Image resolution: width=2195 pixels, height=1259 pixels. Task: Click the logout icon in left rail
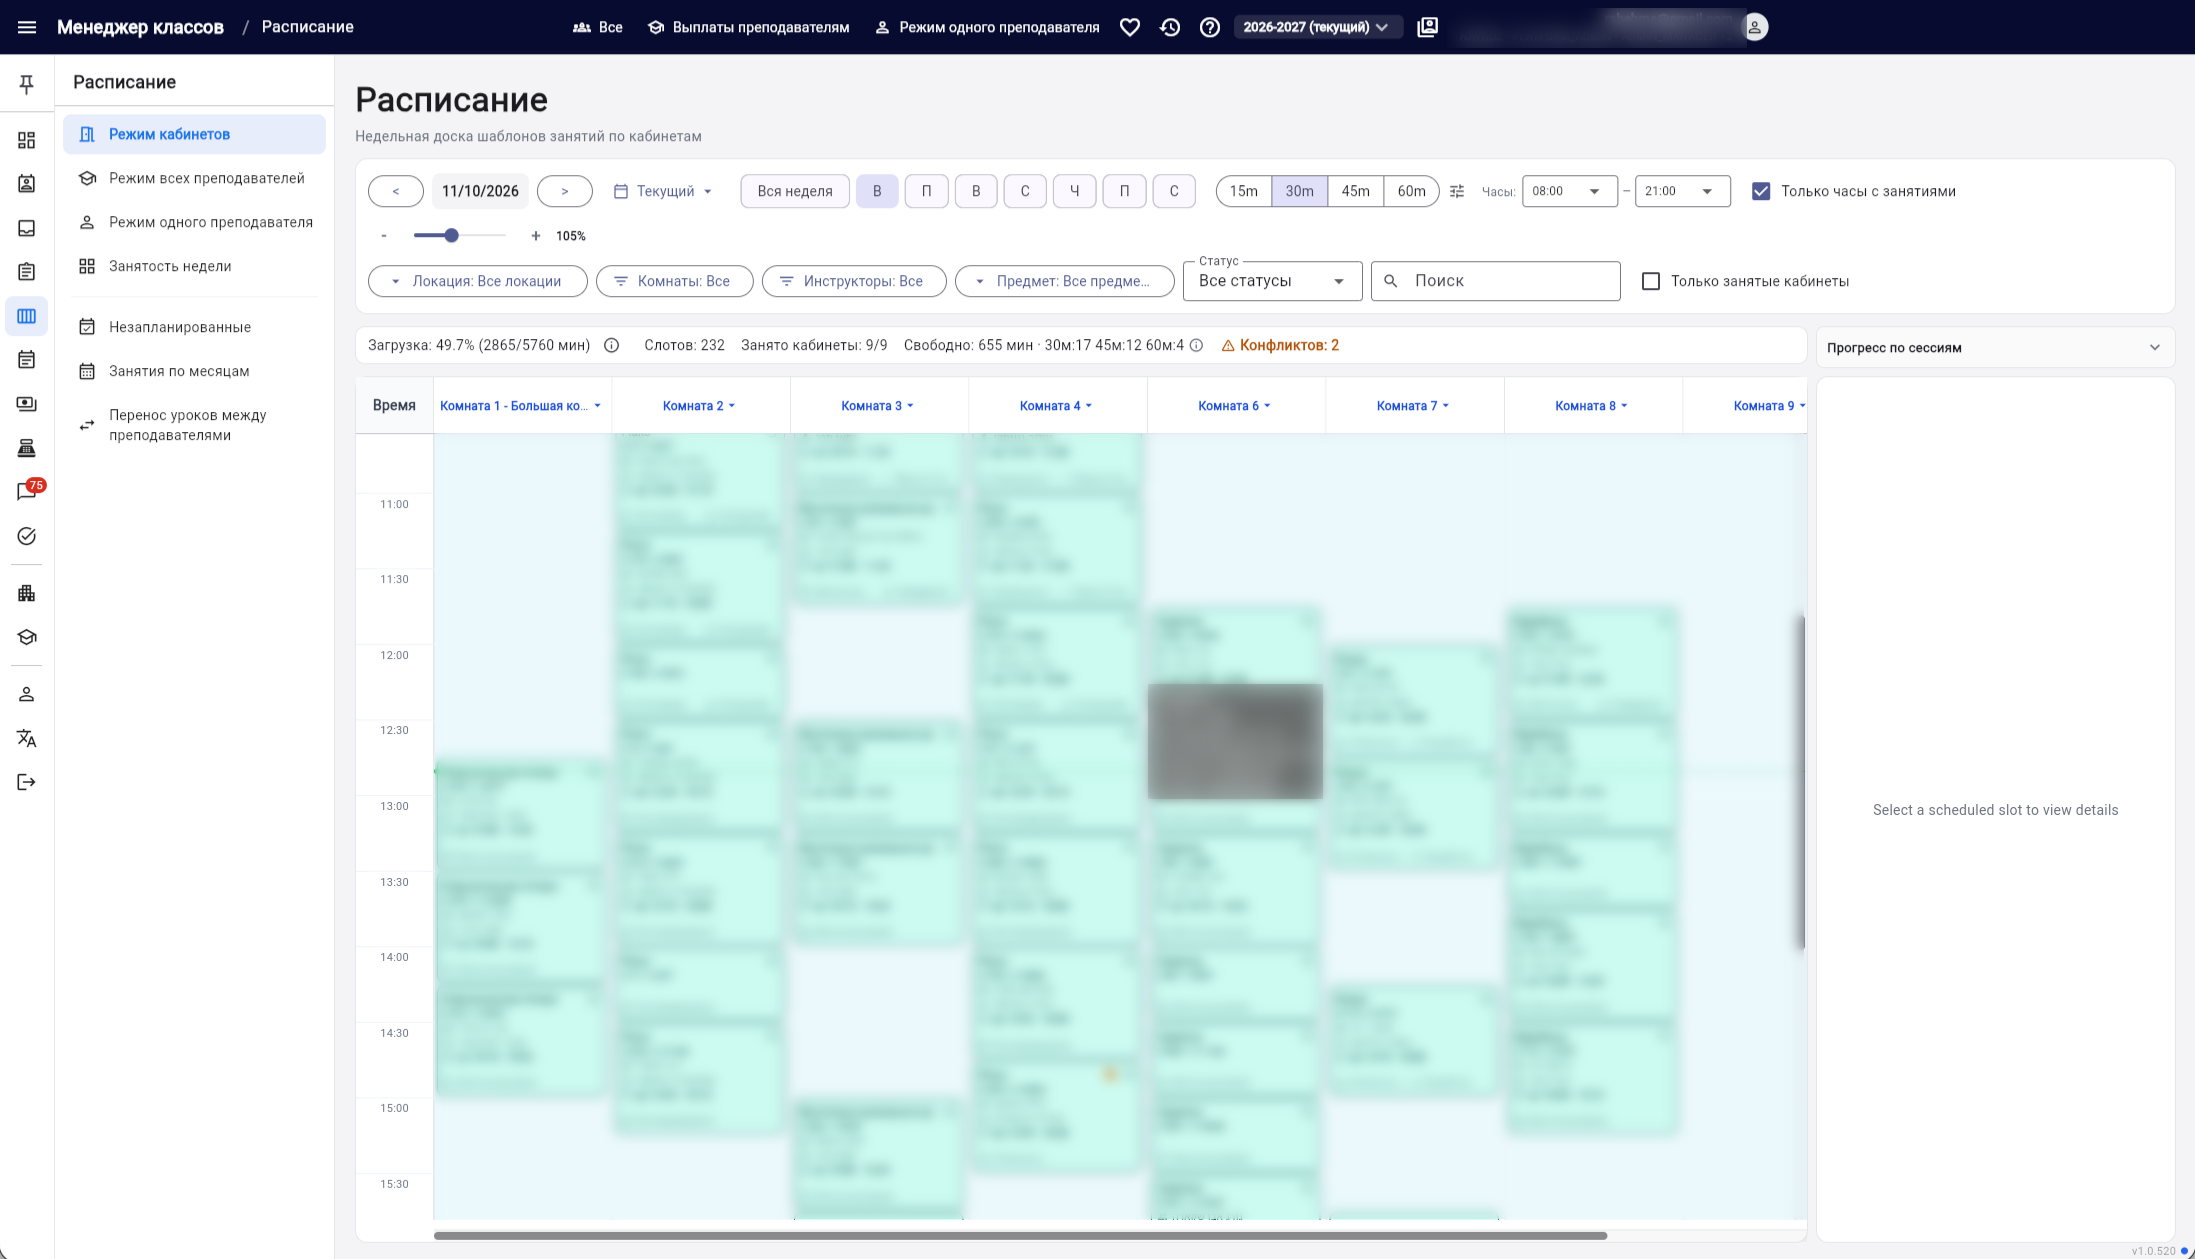click(x=27, y=782)
